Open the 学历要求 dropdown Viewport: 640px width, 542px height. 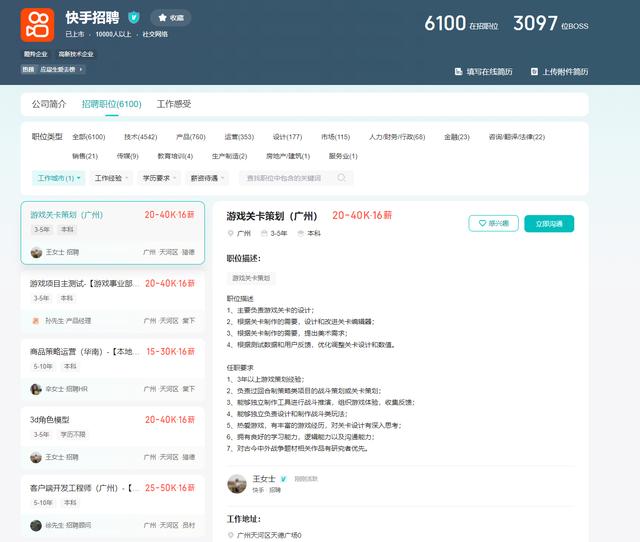[x=159, y=178]
